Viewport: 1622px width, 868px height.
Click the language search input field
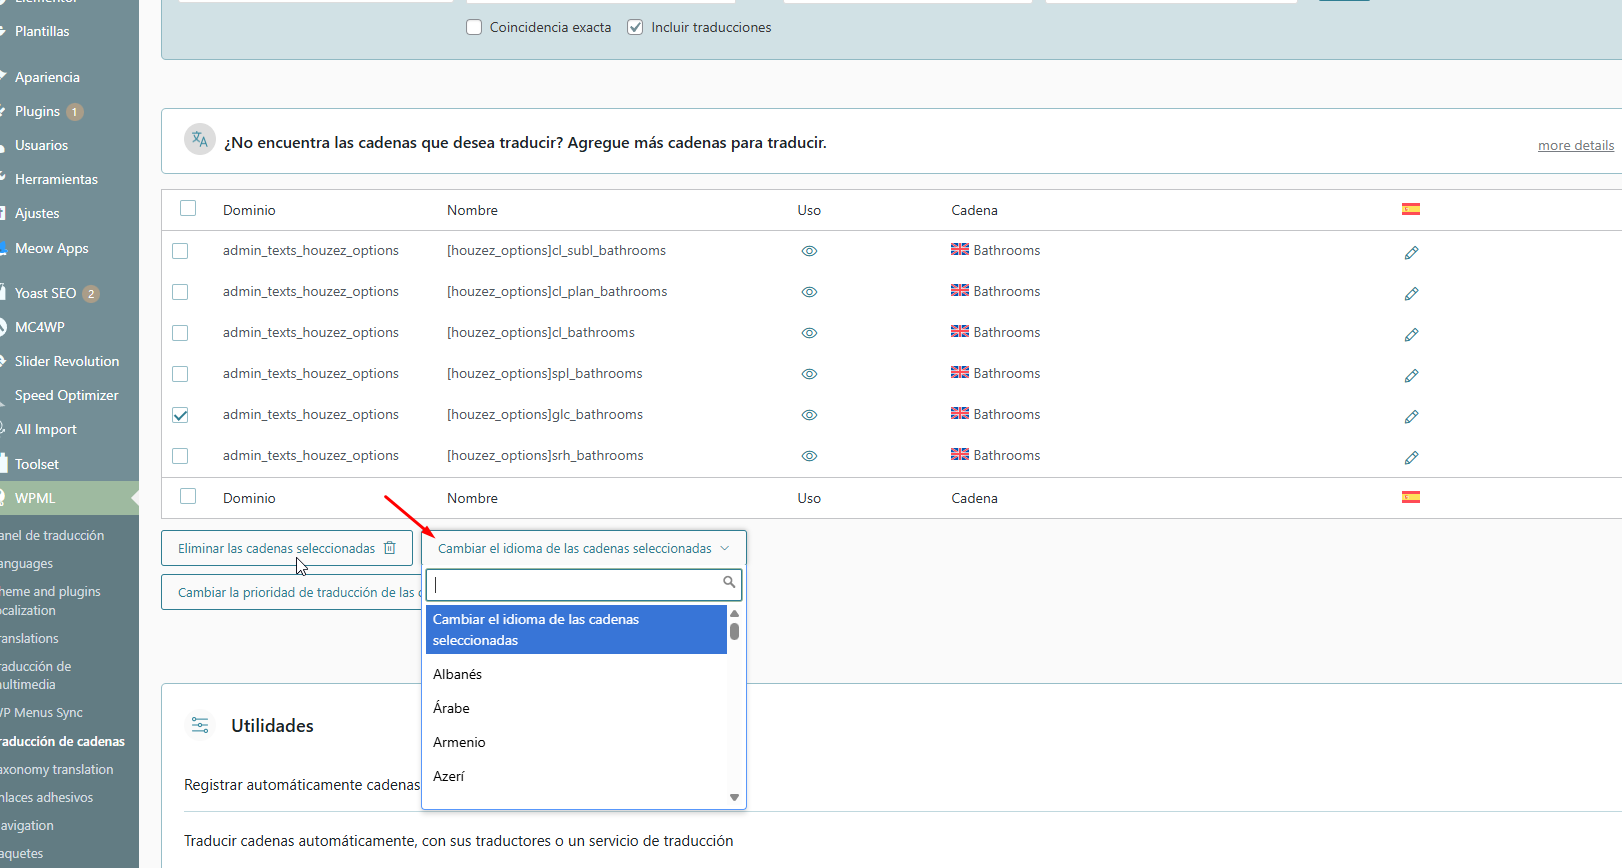tap(575, 584)
